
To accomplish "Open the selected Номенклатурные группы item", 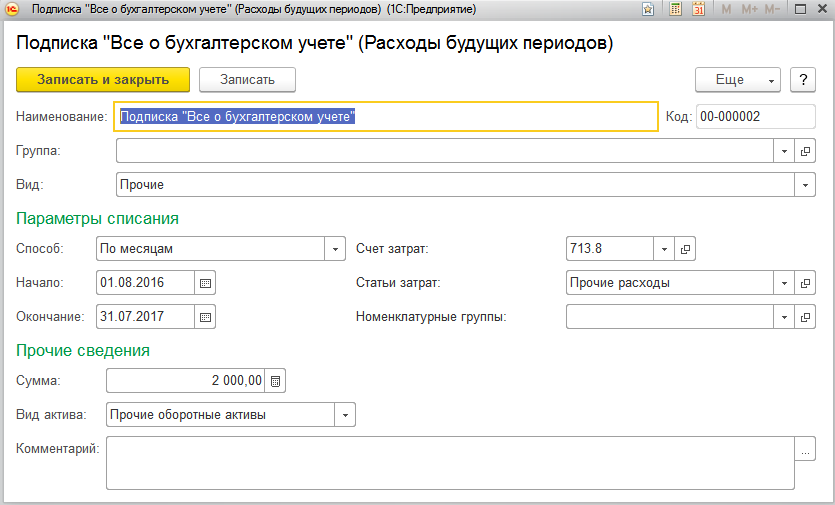I will [x=806, y=317].
